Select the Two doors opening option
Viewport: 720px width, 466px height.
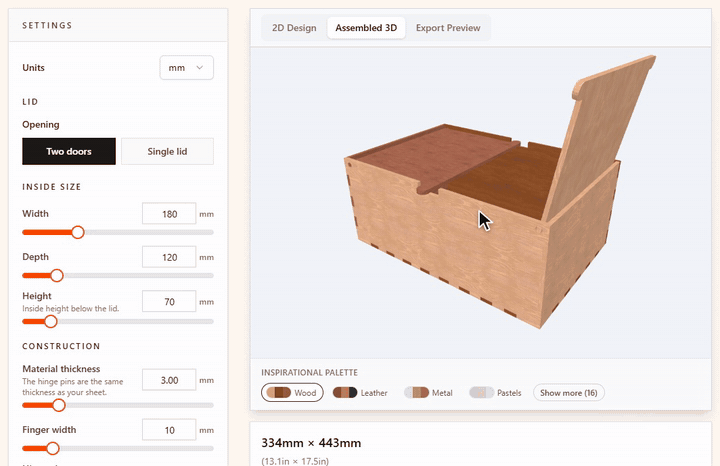69,152
